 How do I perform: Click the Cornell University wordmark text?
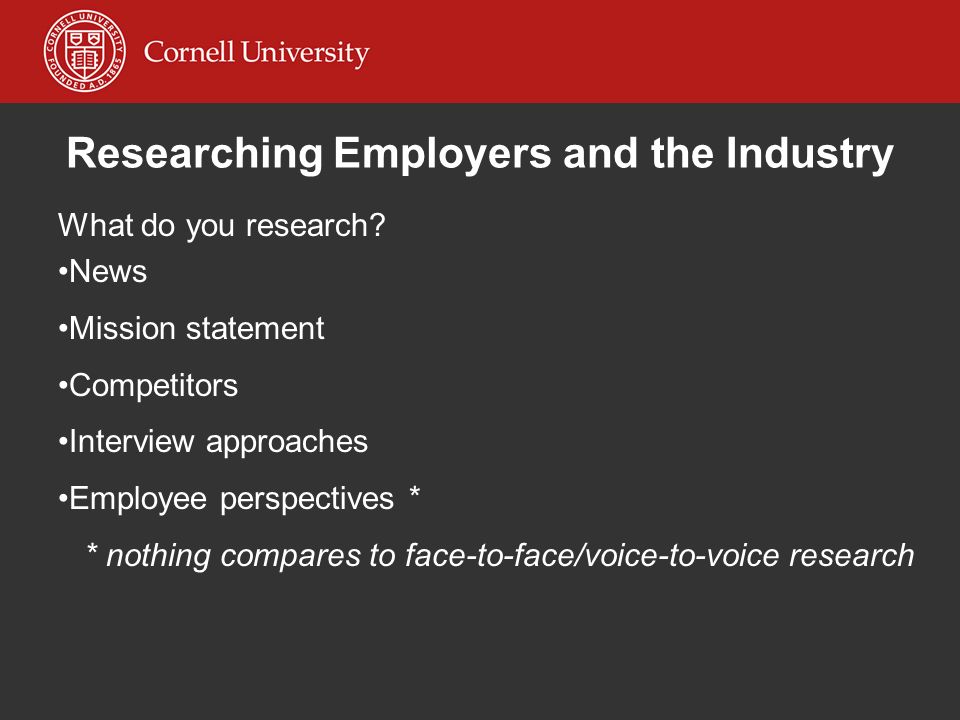[257, 53]
